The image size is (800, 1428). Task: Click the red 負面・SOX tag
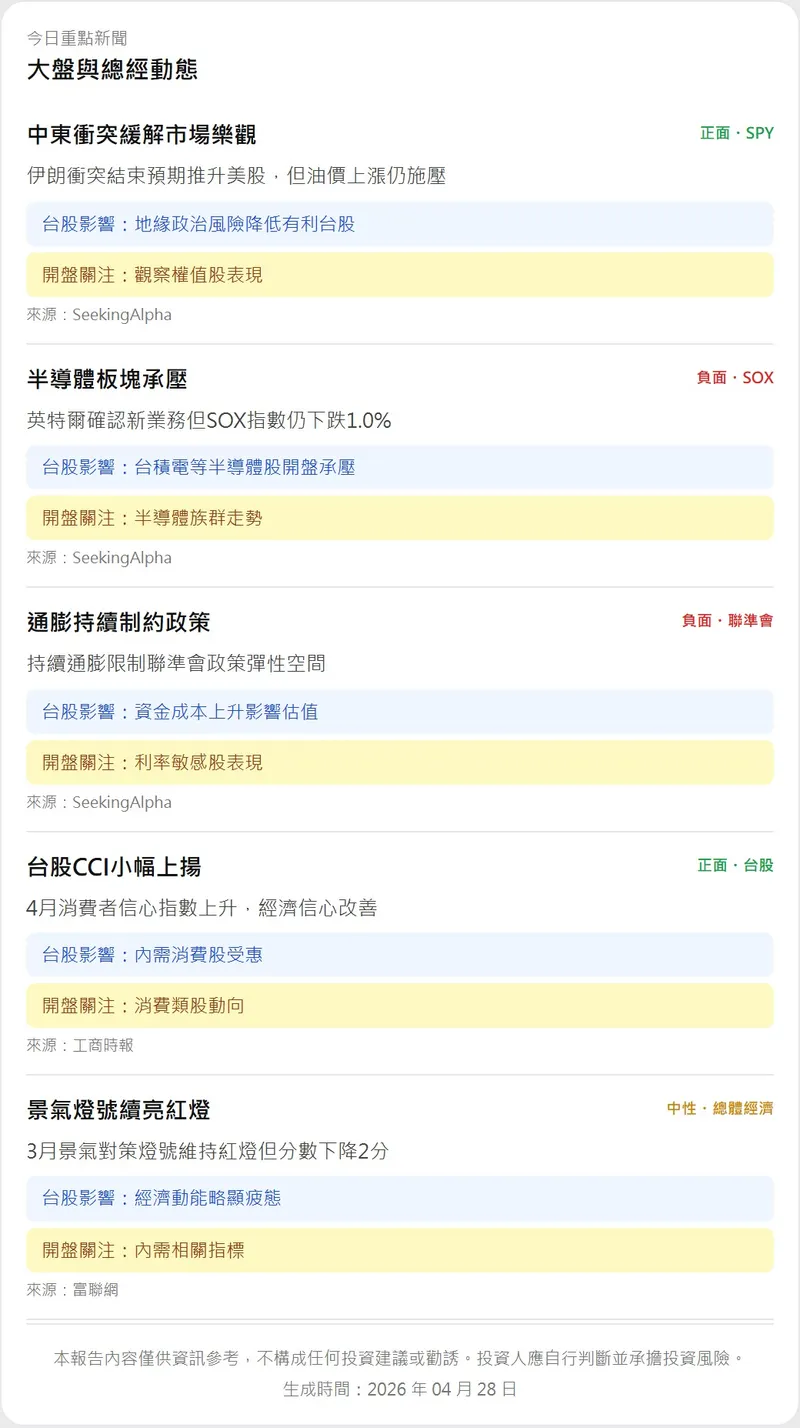[734, 378]
